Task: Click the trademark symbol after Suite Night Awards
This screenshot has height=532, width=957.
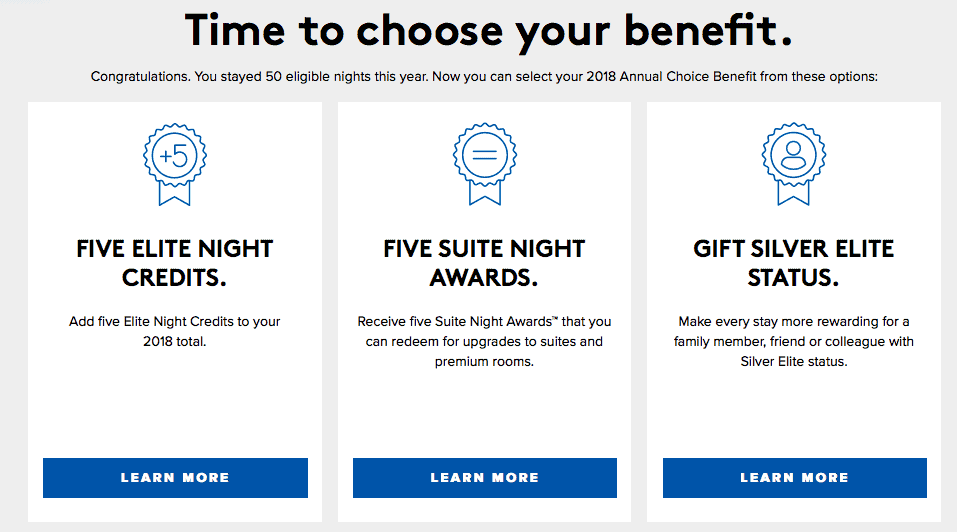Action: click(555, 318)
